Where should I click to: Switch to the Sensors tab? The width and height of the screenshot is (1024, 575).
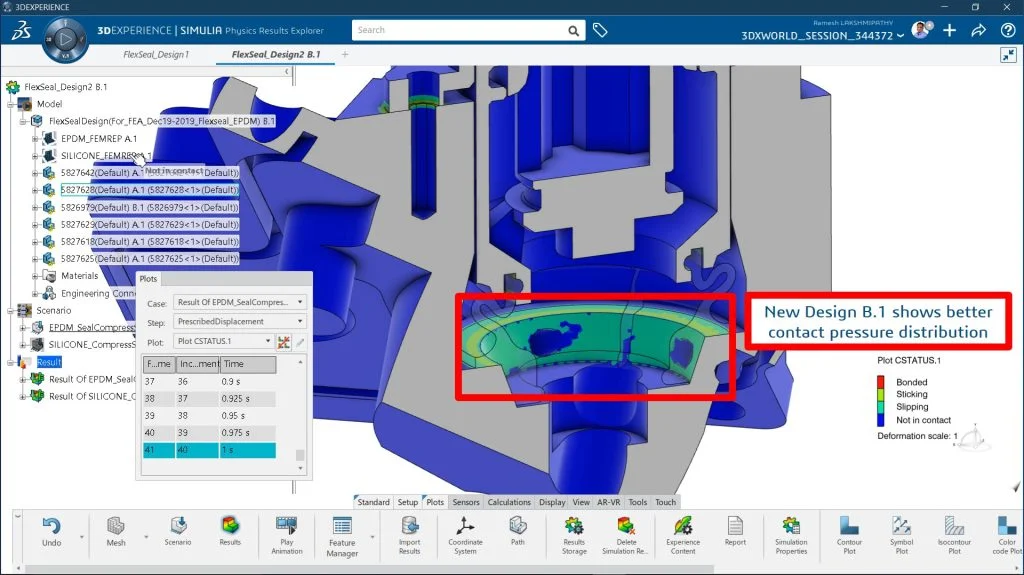(x=465, y=502)
